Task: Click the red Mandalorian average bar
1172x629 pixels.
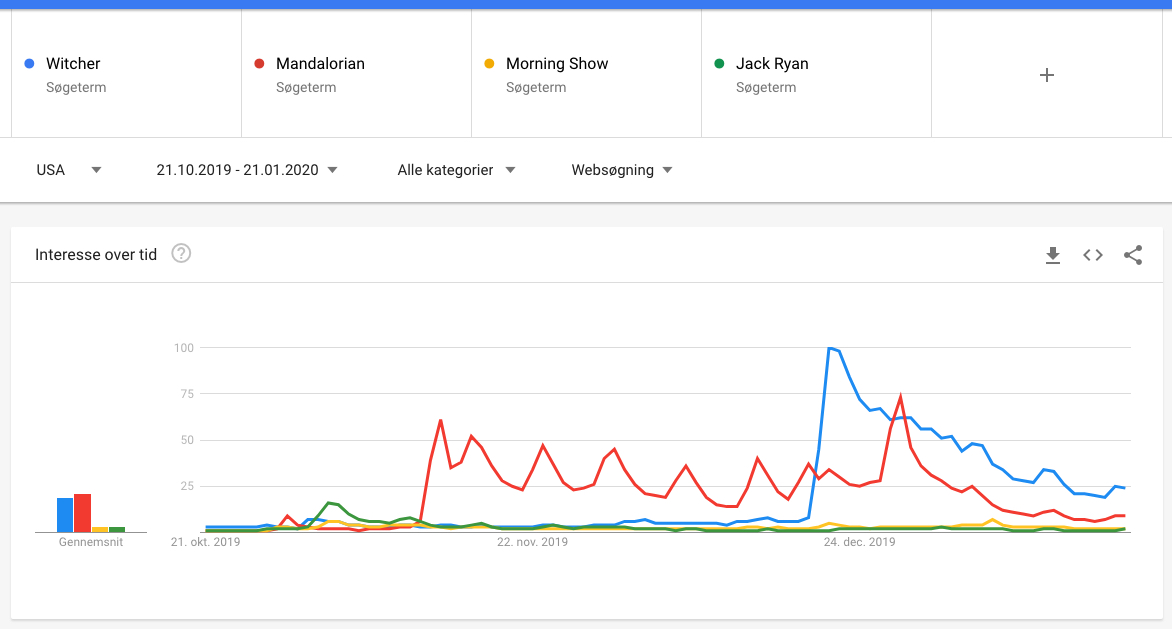Action: 82,513
